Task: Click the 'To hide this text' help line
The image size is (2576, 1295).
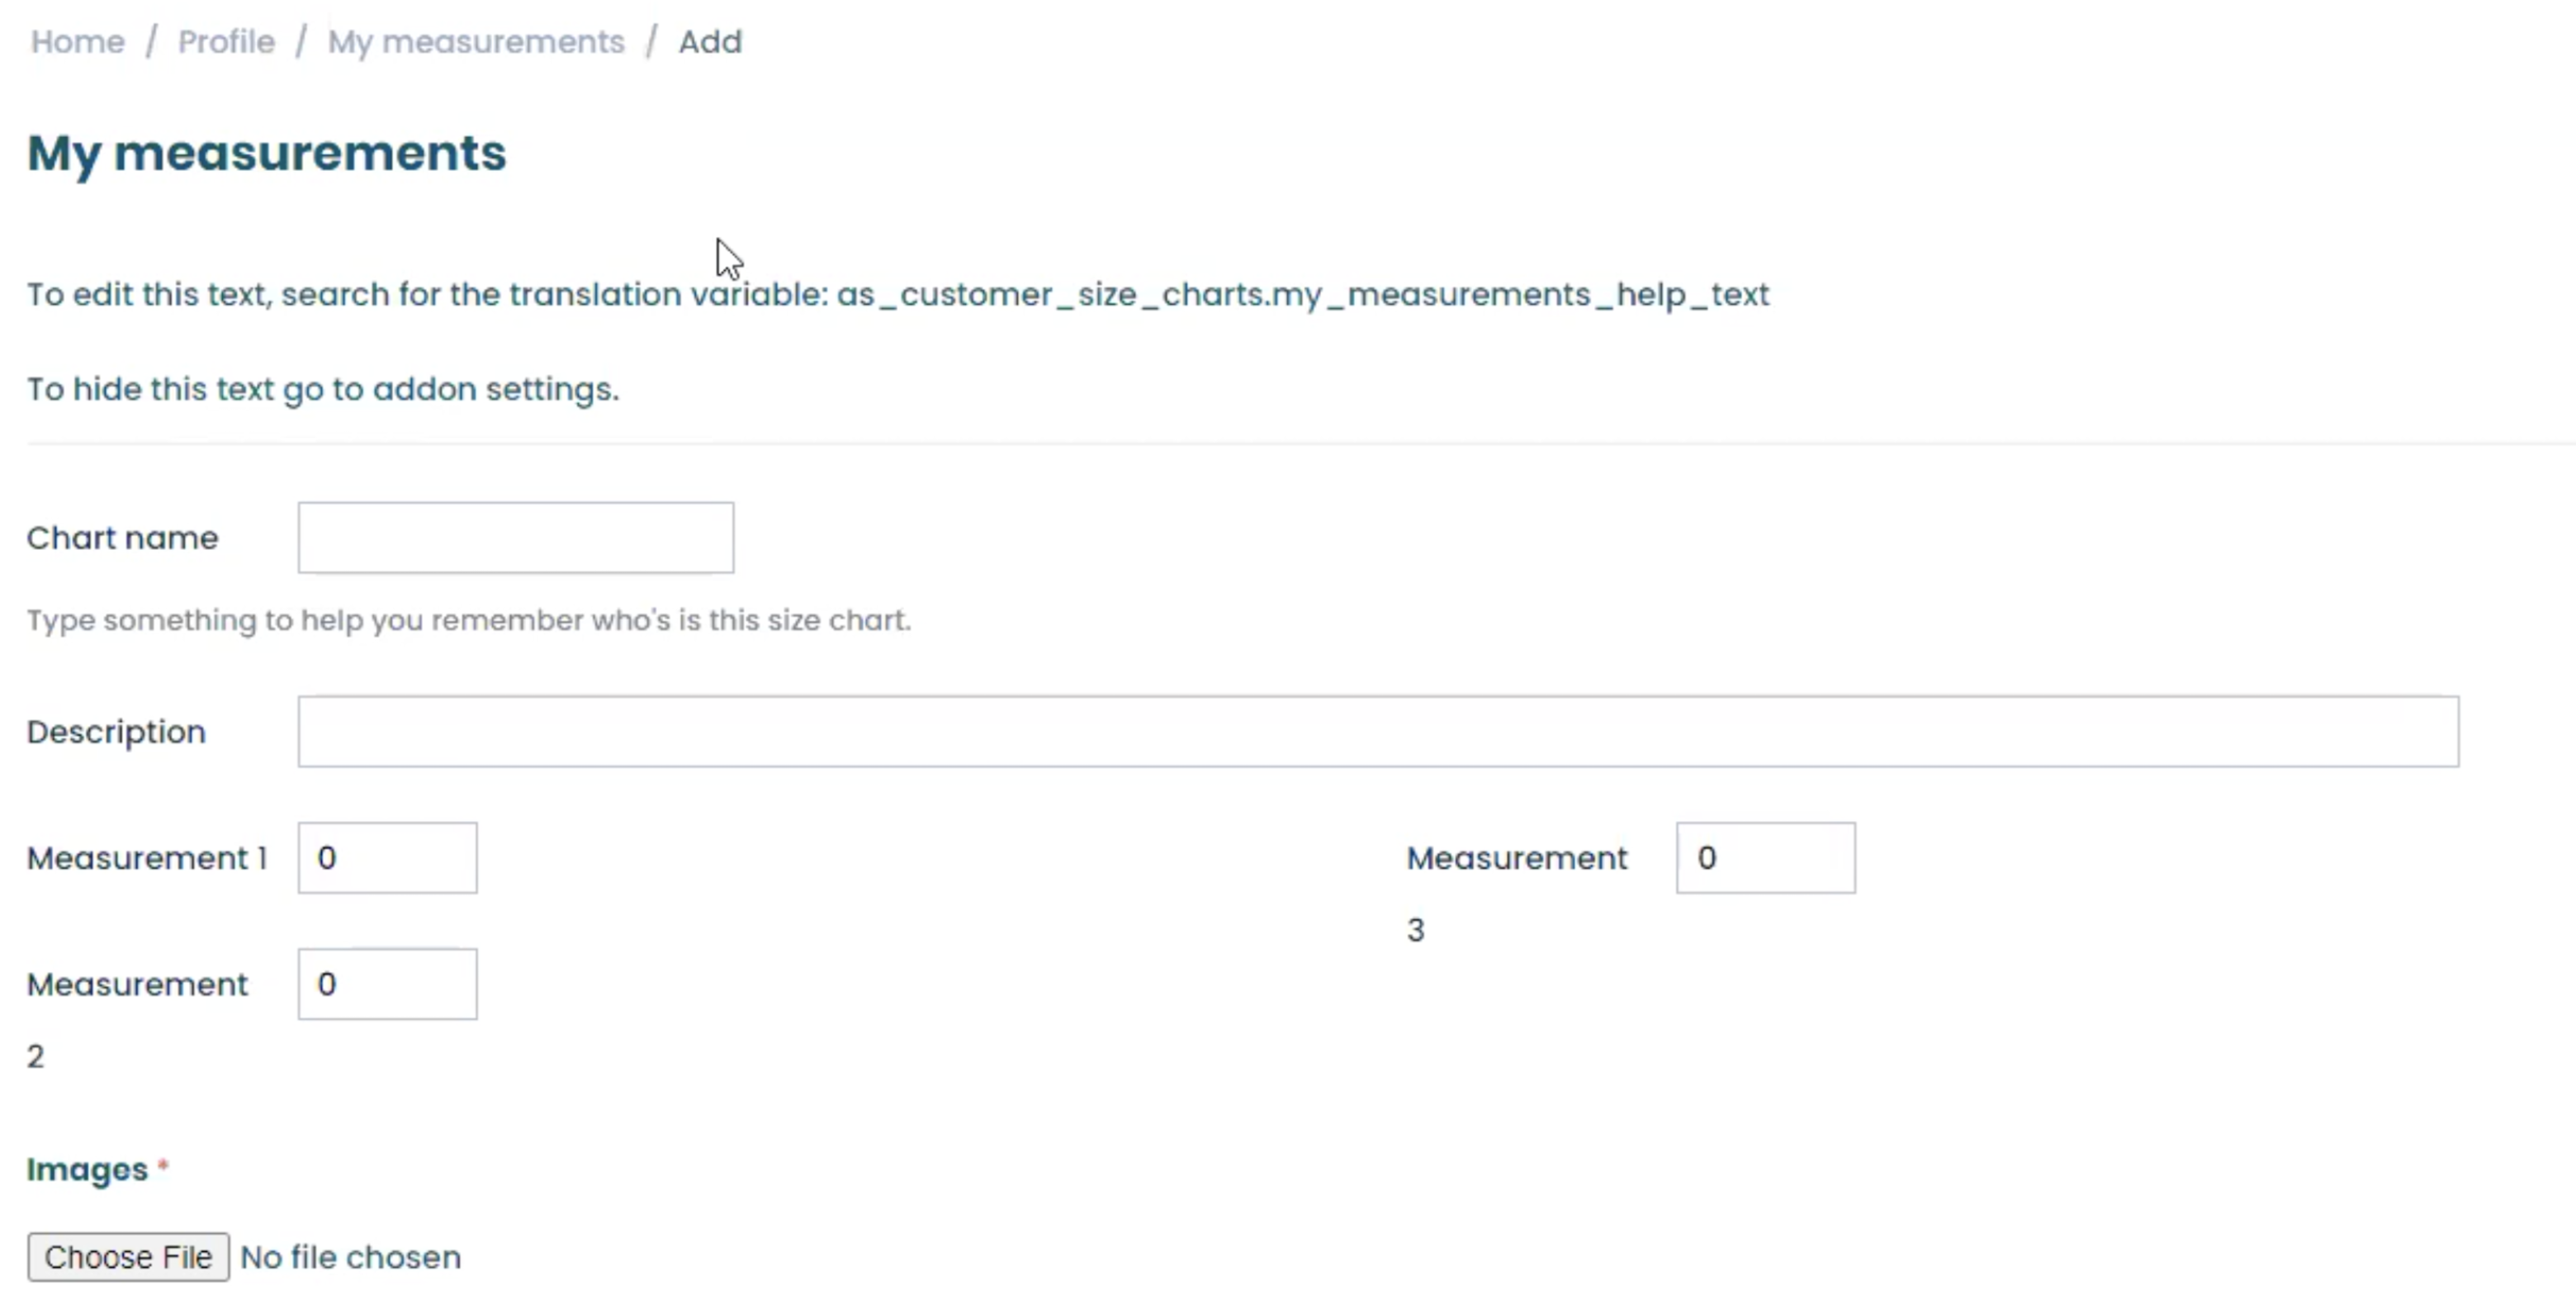Action: 323,389
